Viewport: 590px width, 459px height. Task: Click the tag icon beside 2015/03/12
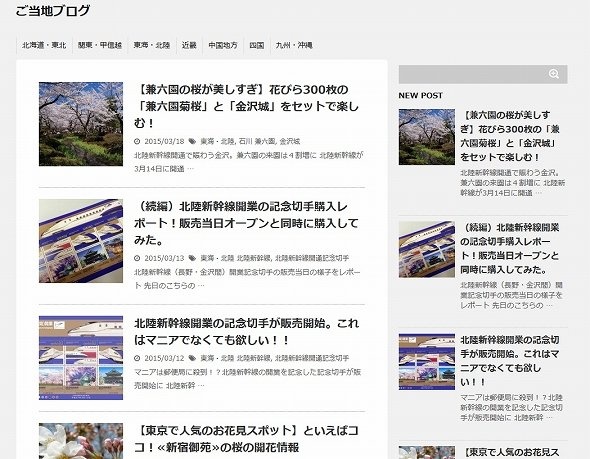coord(192,358)
